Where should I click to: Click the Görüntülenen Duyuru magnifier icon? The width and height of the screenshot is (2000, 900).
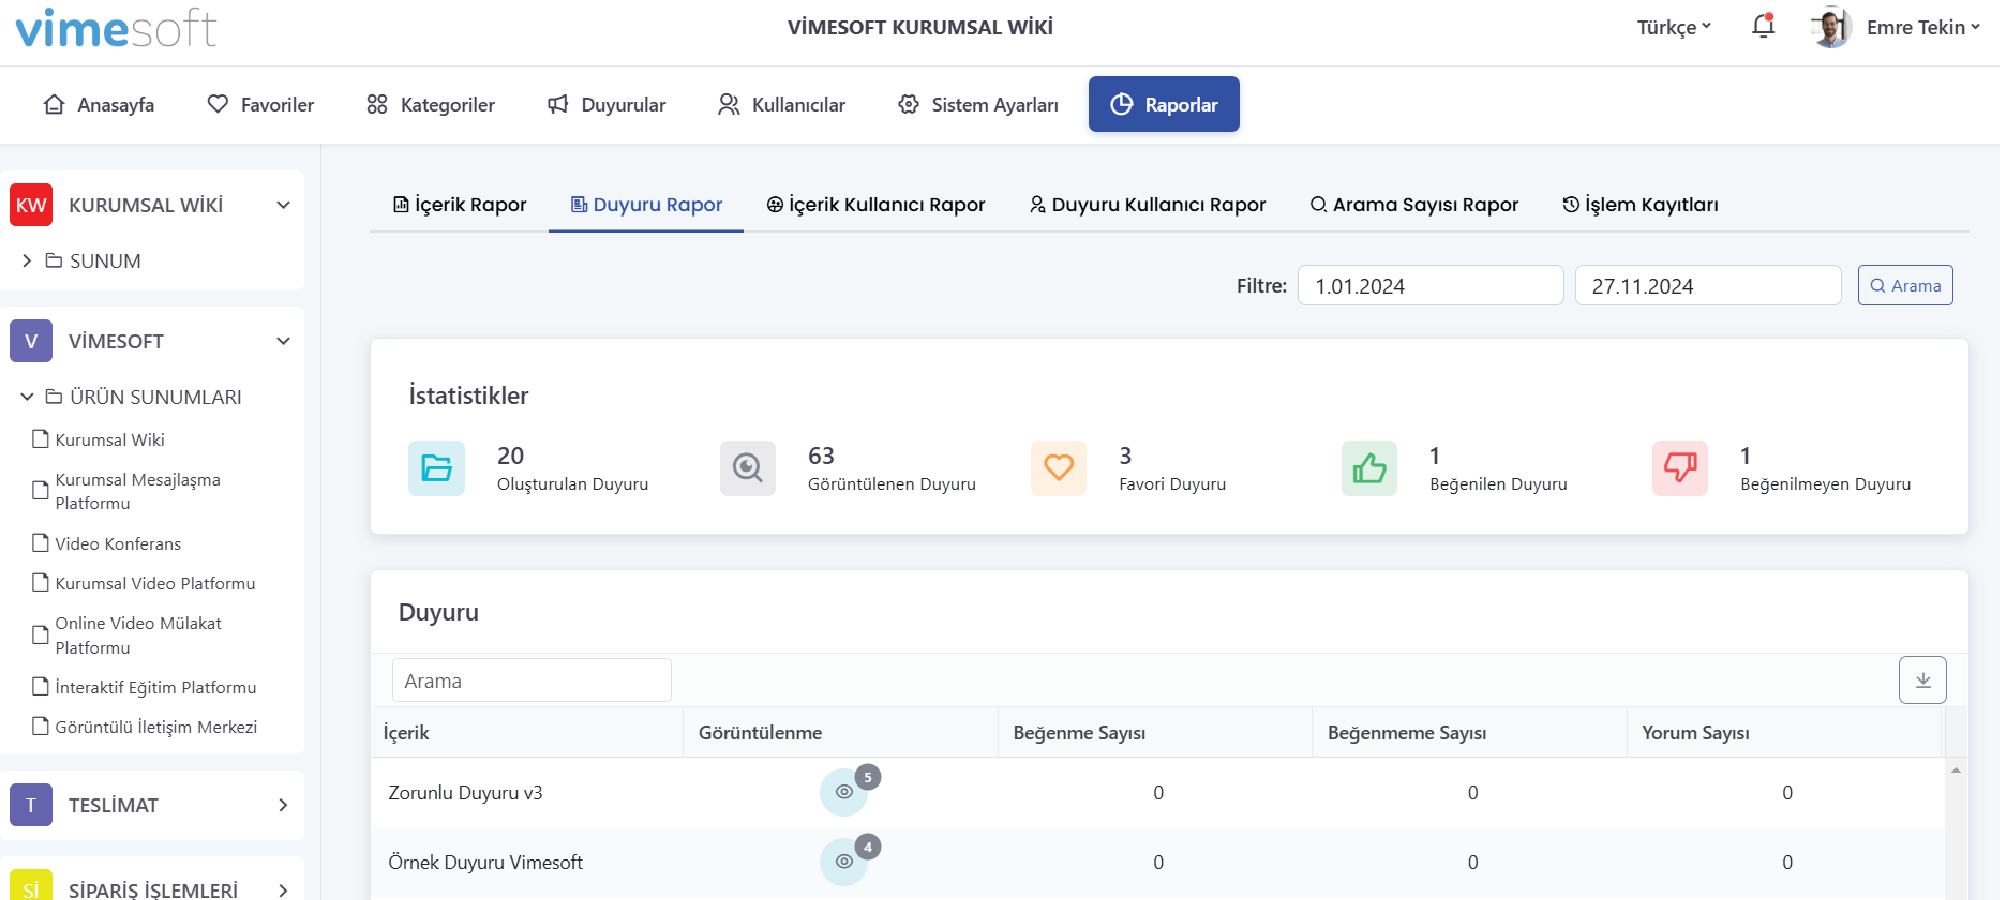pos(748,468)
